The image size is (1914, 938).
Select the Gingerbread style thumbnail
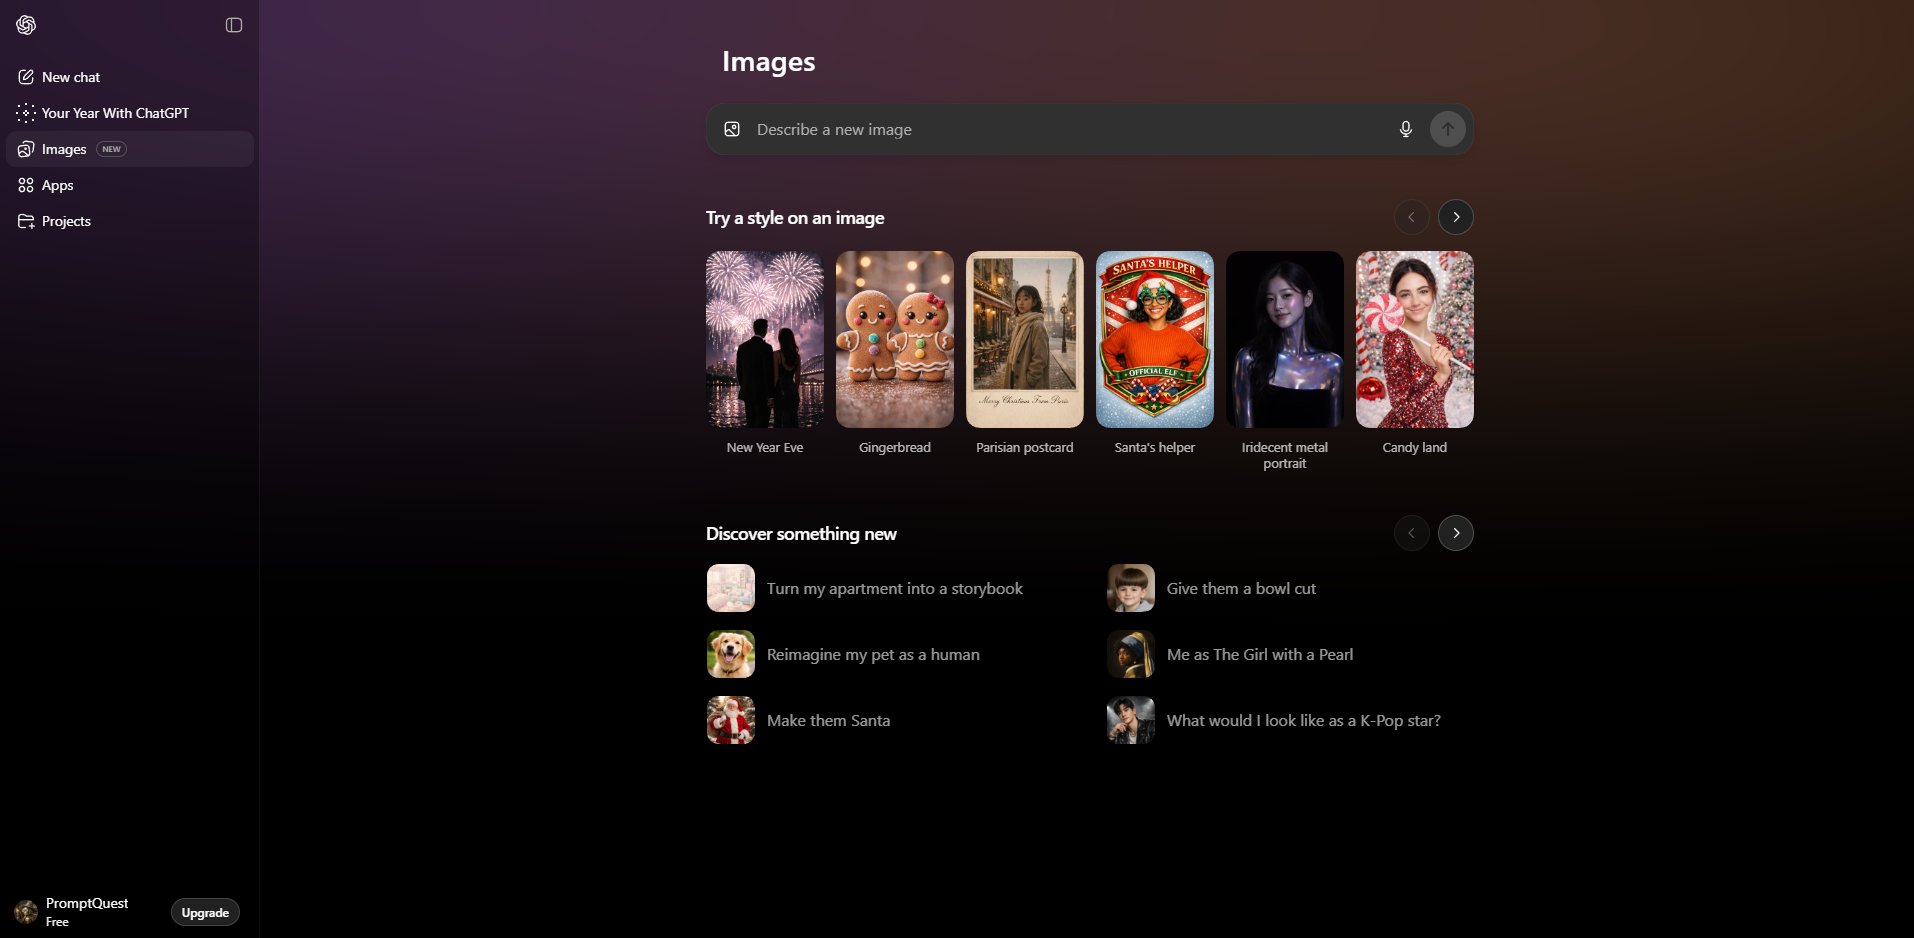click(894, 340)
